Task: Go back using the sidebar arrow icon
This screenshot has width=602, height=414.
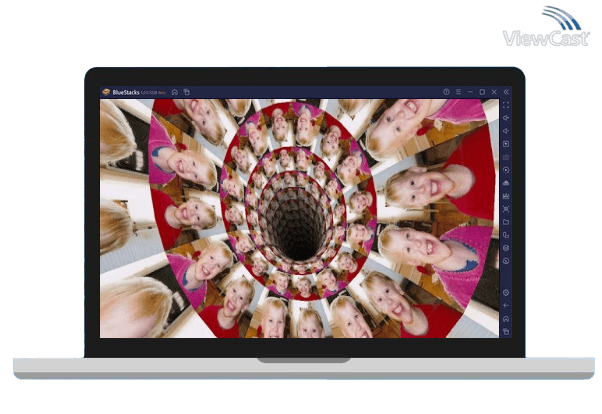Action: click(x=506, y=306)
